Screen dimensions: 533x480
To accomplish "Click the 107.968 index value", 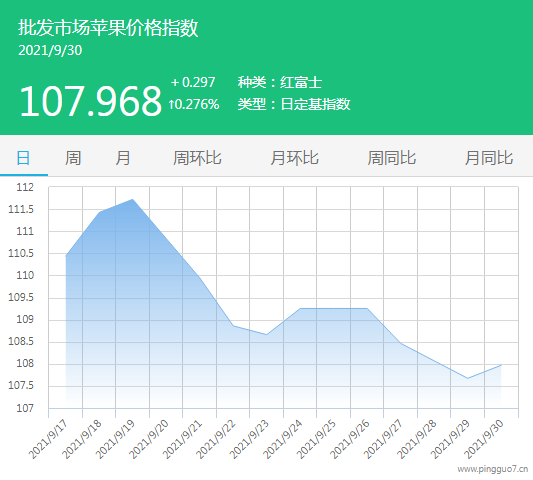I will pyautogui.click(x=90, y=101).
